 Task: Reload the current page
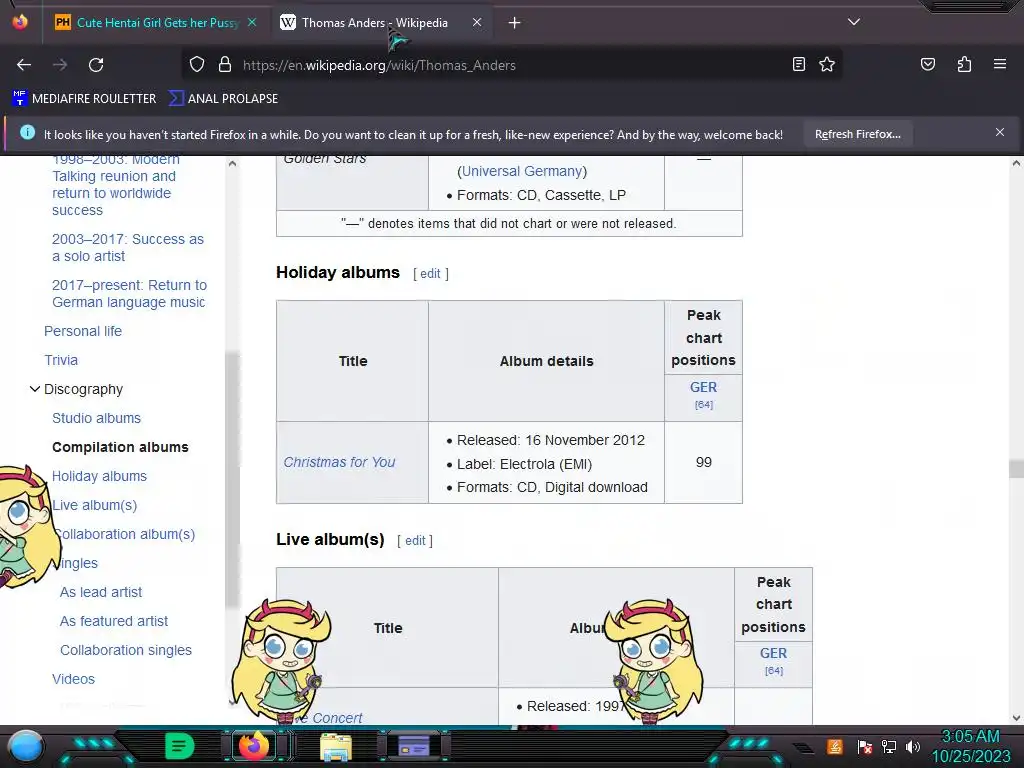(96, 65)
